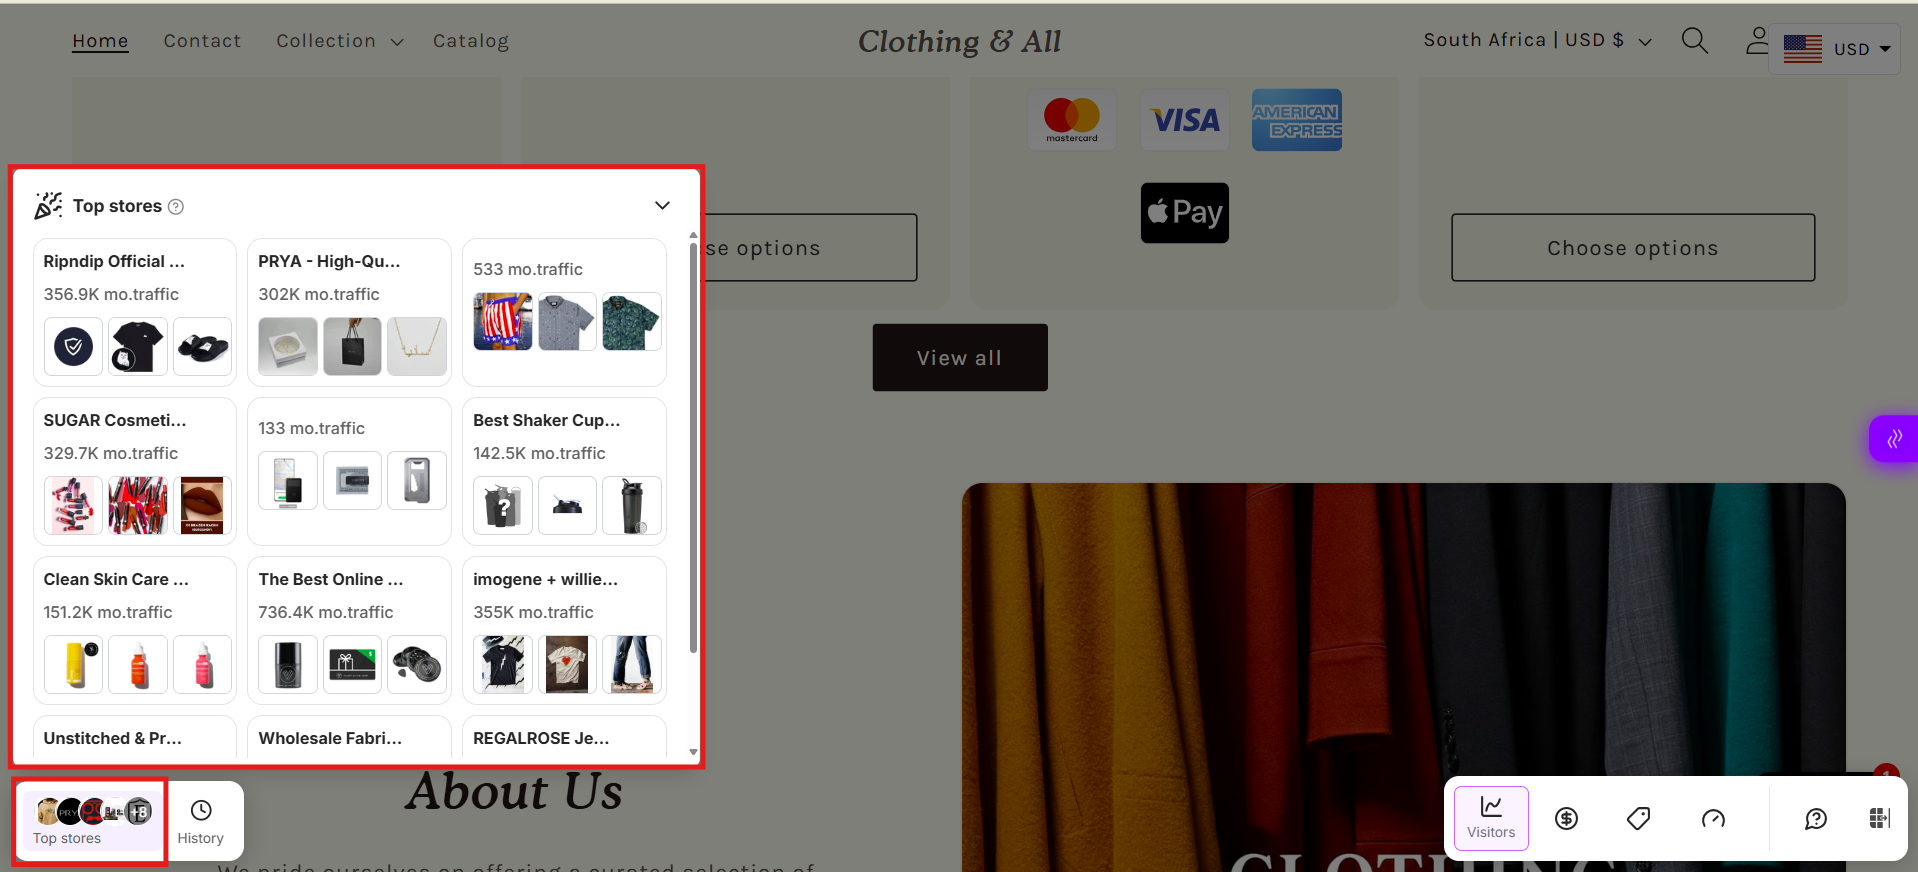Screen dimensions: 1918x872
Task: Select the price tag icon in toolbar
Action: [x=1639, y=819]
